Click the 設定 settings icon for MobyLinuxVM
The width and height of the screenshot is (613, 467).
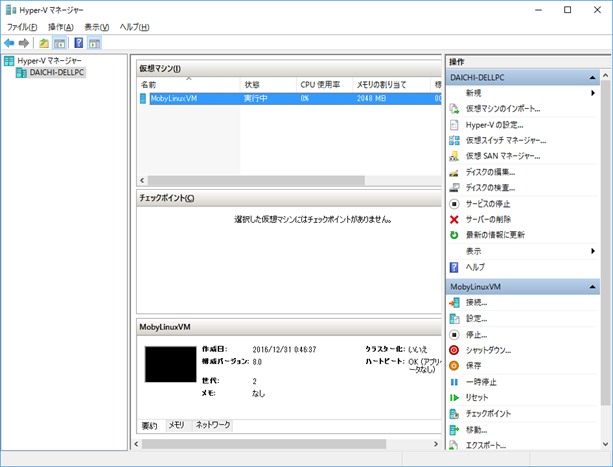pos(454,318)
